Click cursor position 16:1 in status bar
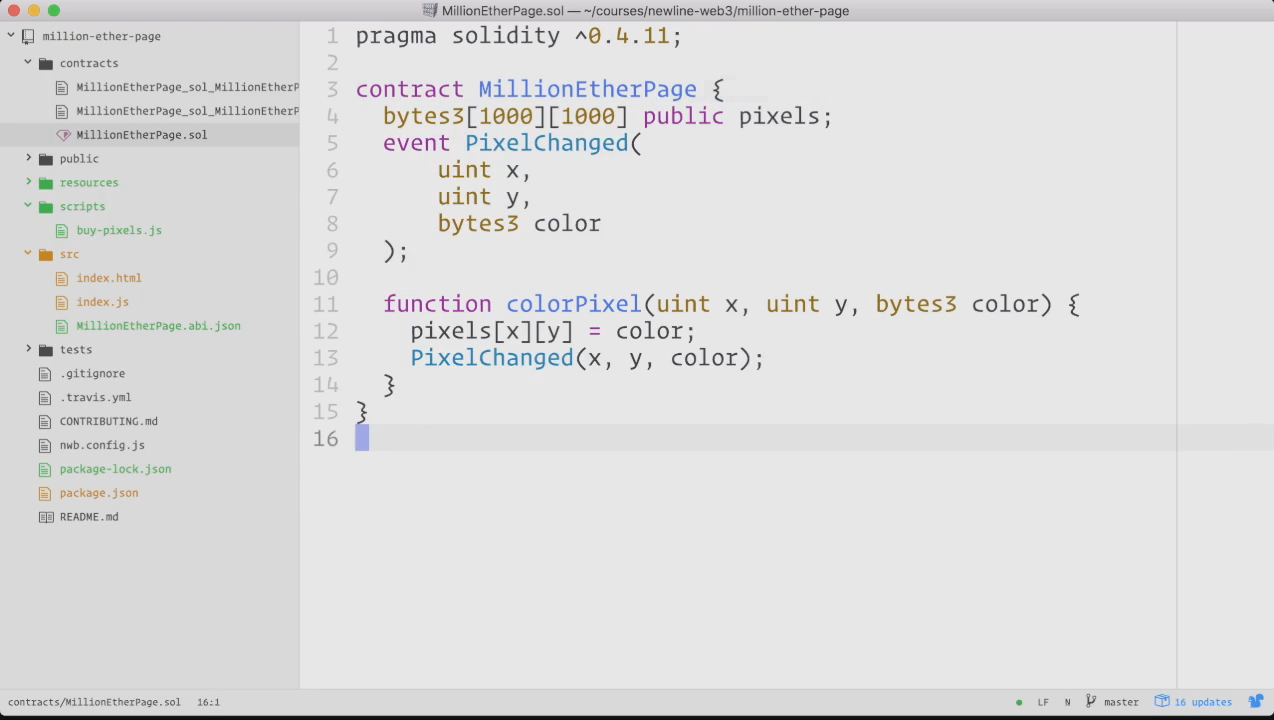This screenshot has height=720, width=1274. [208, 702]
